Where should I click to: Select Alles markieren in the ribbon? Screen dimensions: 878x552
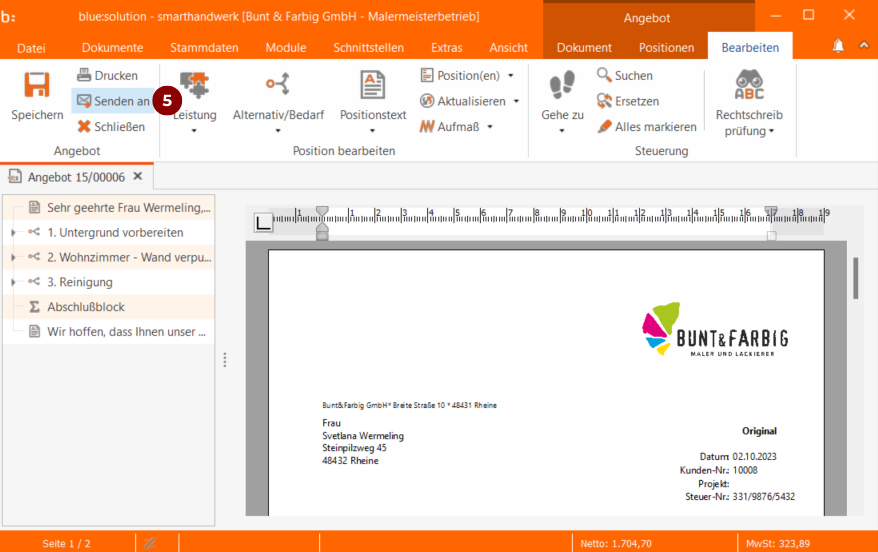[x=655, y=127]
